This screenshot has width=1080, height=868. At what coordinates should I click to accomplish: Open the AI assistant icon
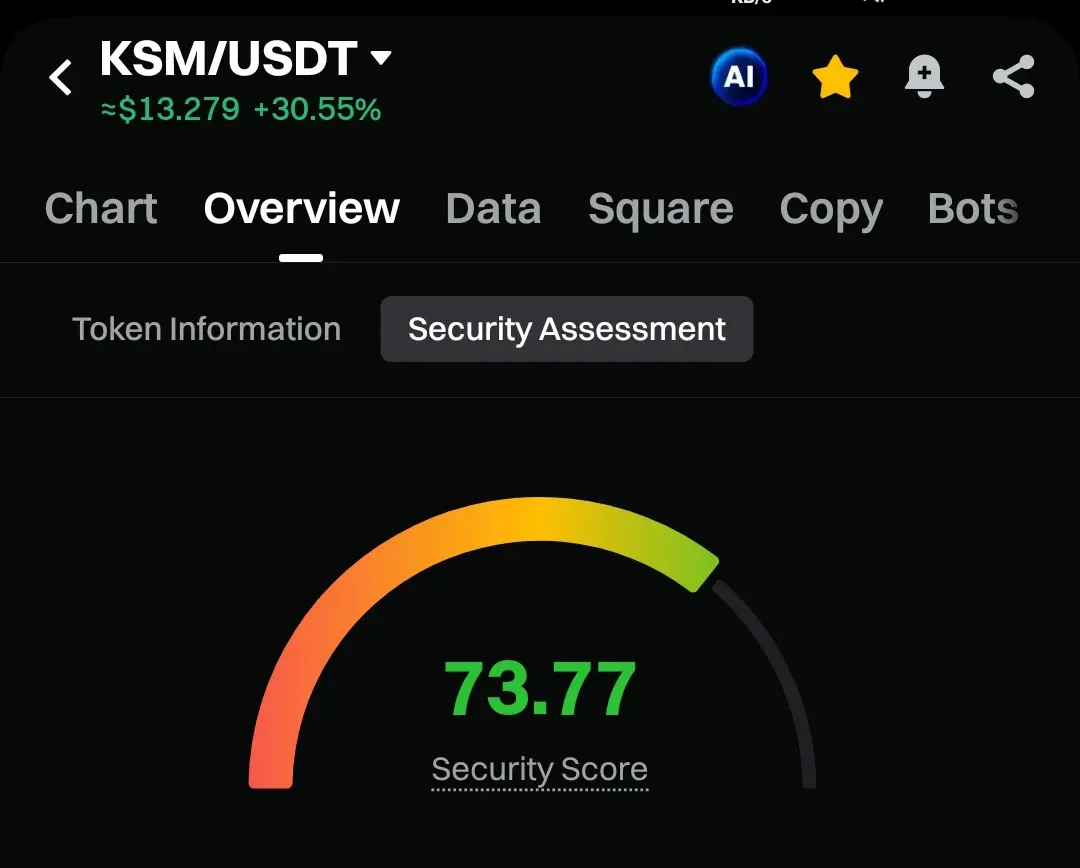tap(739, 76)
